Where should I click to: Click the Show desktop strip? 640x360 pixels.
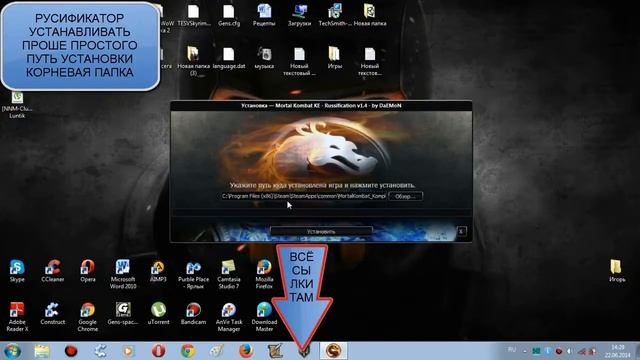coord(637,351)
